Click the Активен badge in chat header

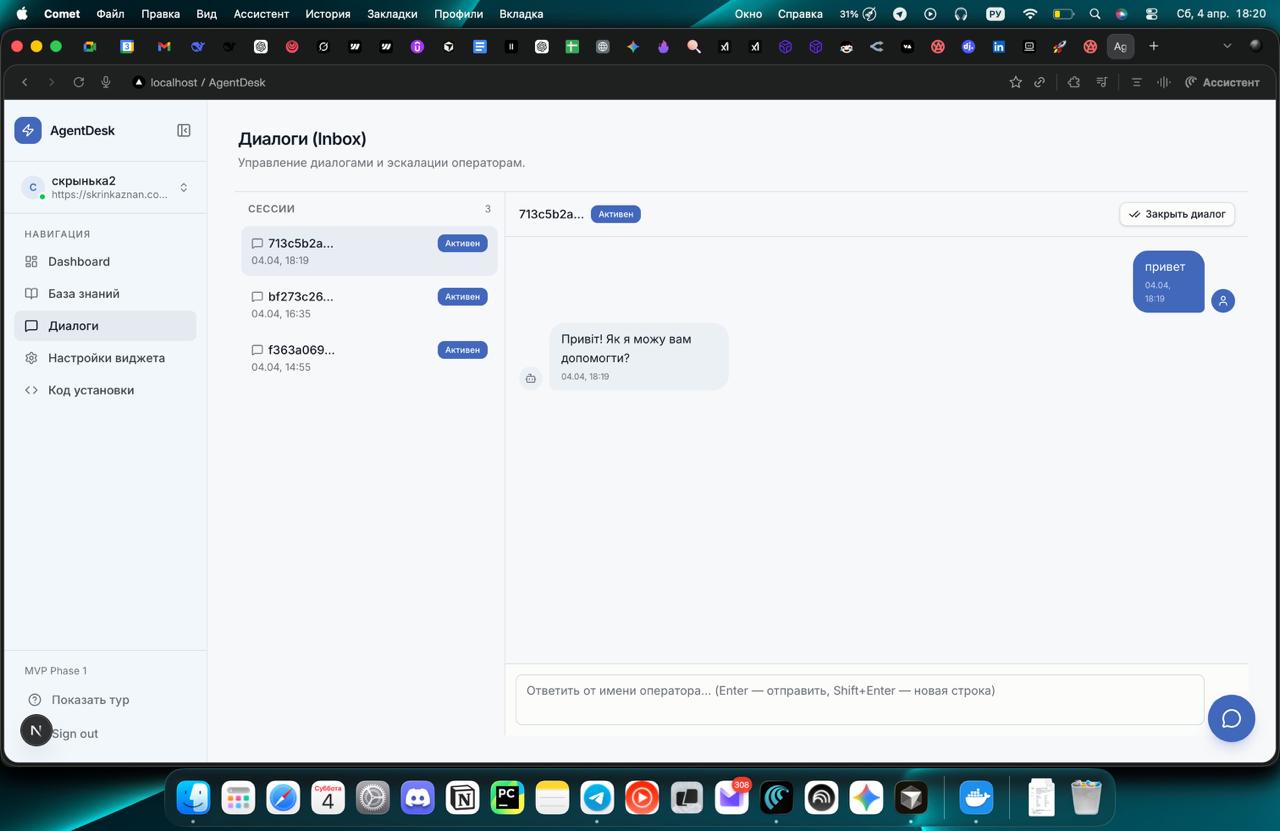tap(615, 214)
